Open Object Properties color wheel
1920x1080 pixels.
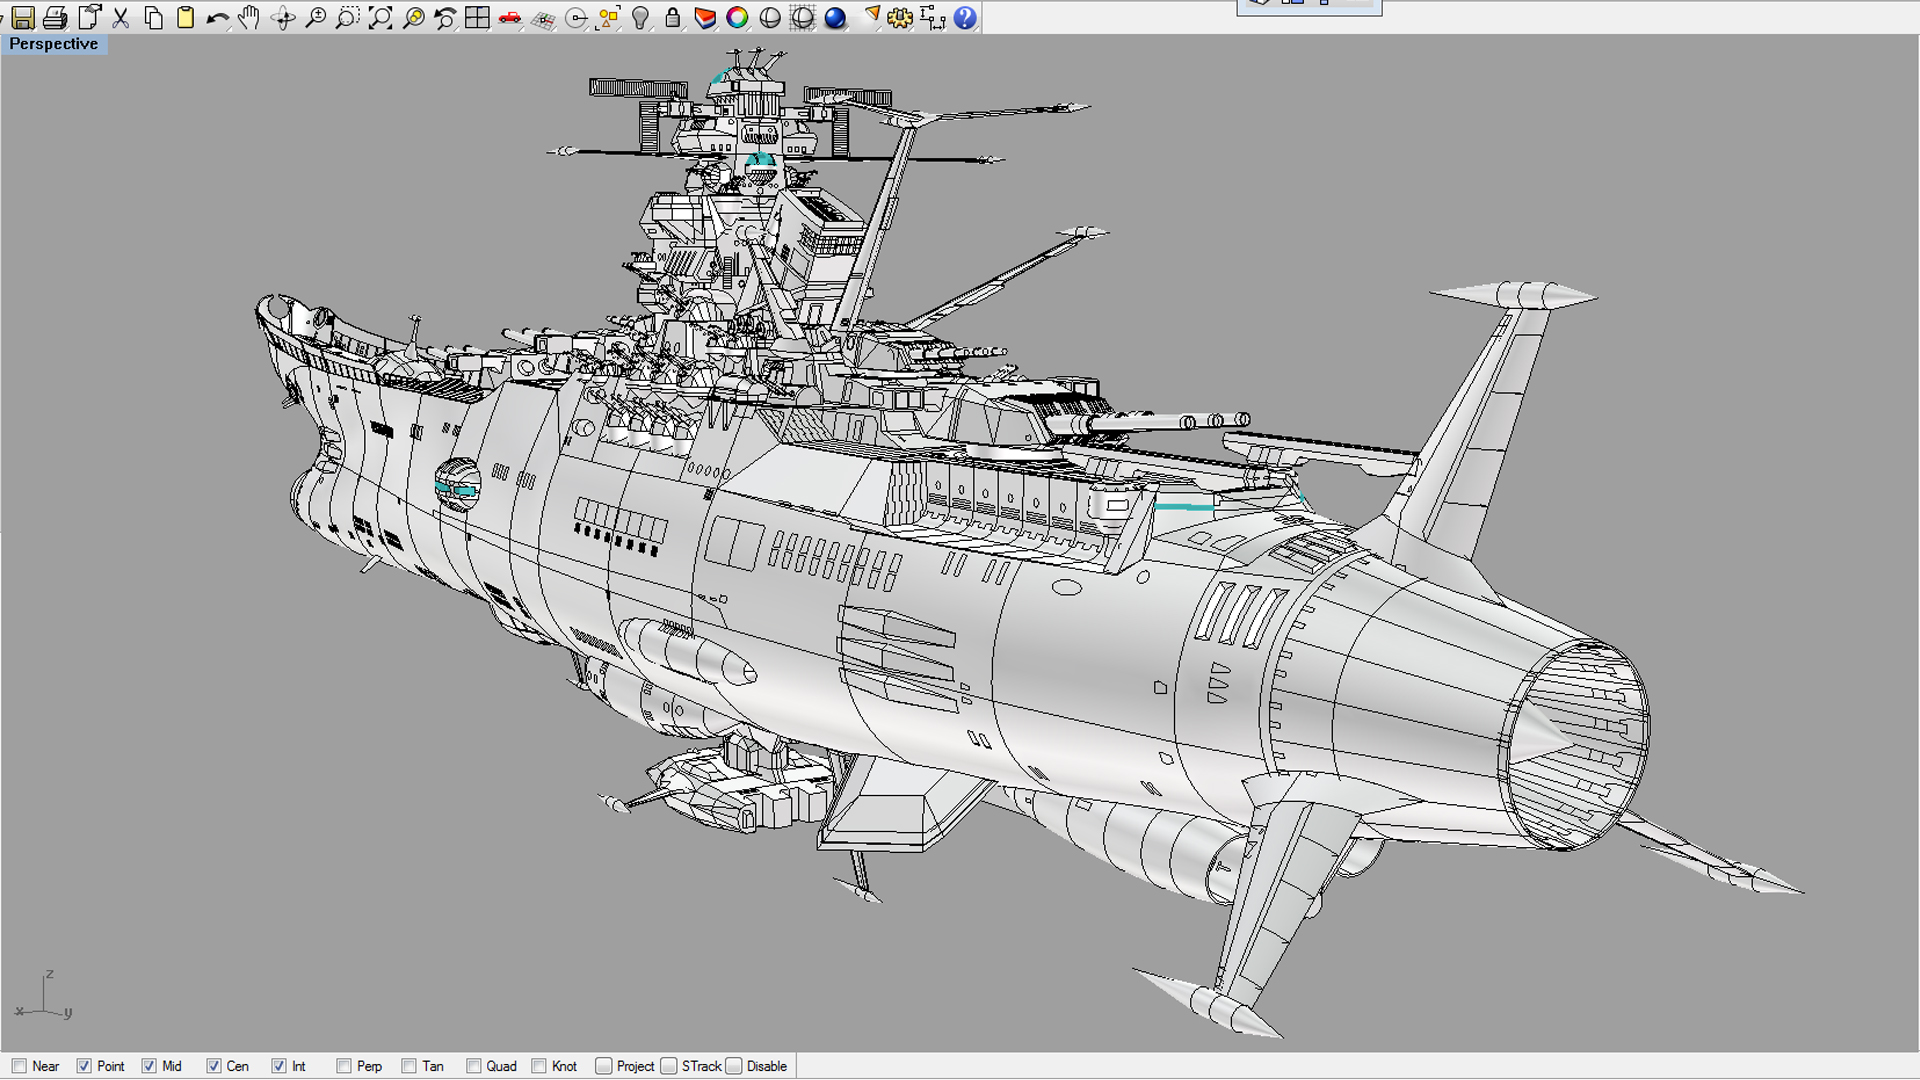pos(737,18)
